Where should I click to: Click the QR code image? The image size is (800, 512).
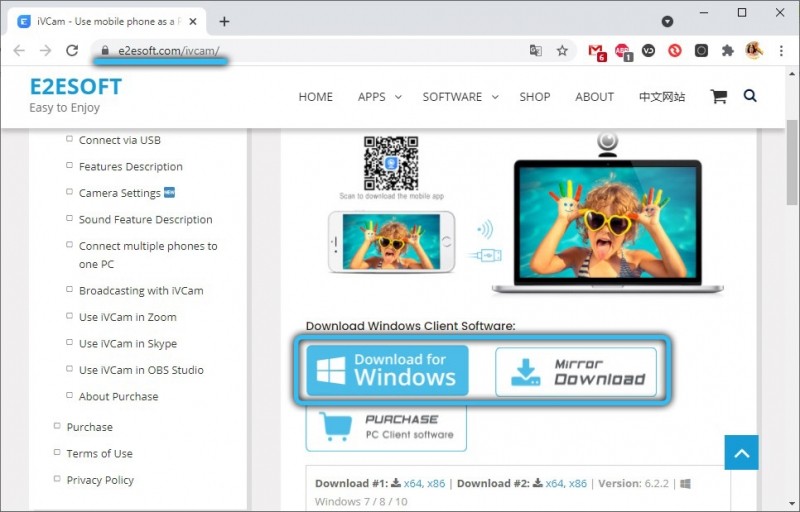[x=391, y=163]
